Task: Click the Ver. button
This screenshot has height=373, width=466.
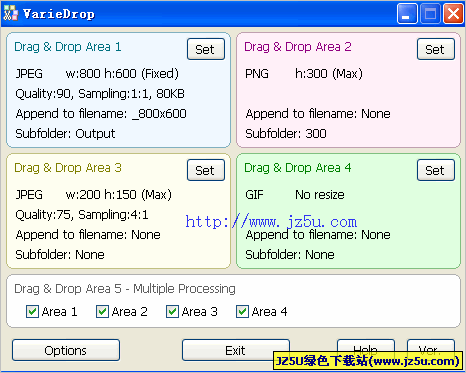Action: coord(430,349)
